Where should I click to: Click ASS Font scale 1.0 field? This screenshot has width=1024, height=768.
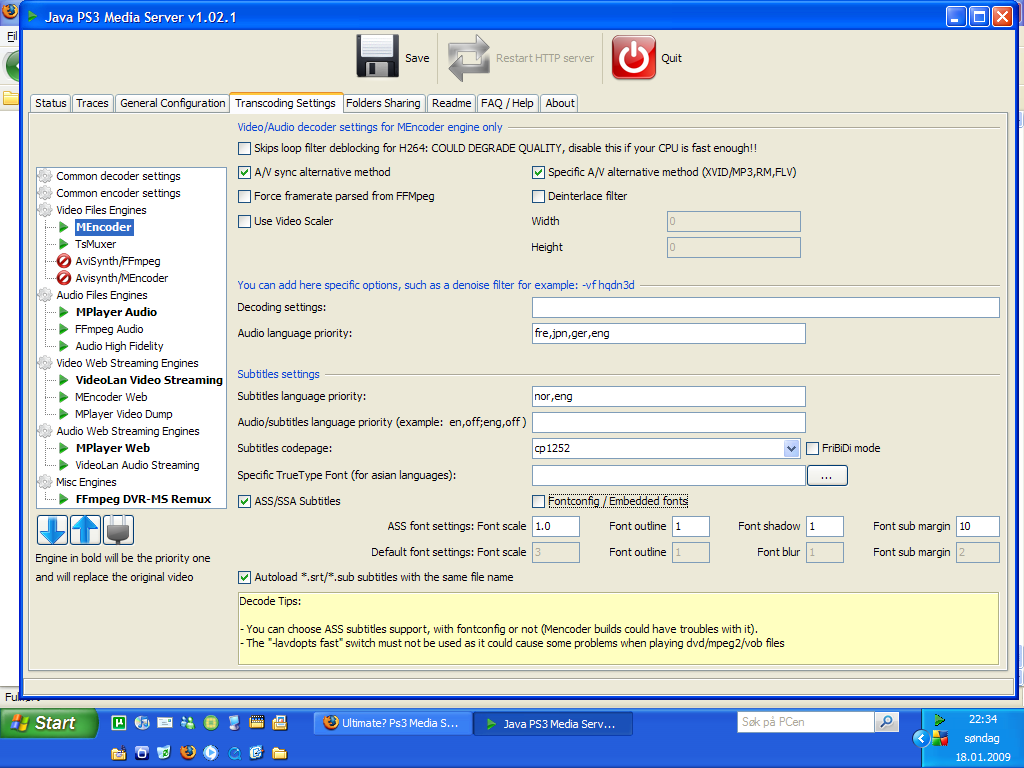(x=556, y=526)
